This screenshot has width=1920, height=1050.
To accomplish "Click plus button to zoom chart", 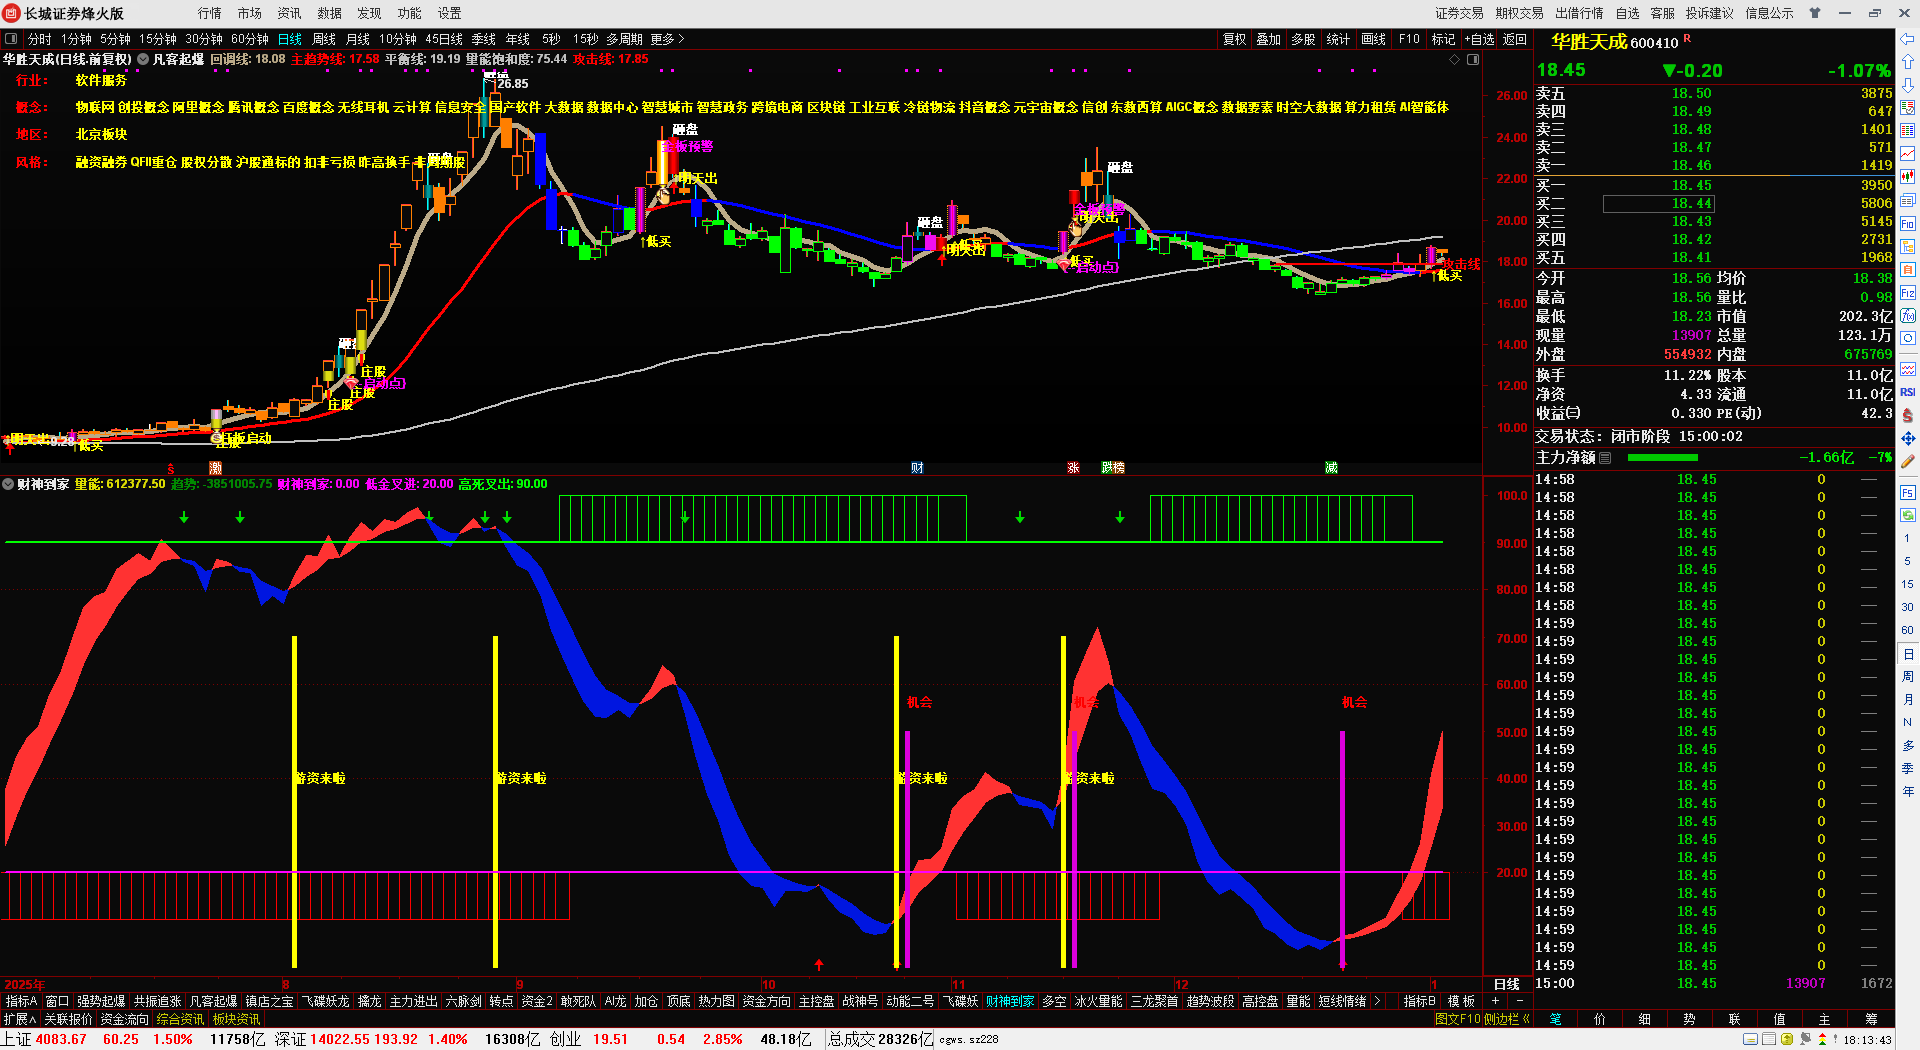I will (1496, 1001).
